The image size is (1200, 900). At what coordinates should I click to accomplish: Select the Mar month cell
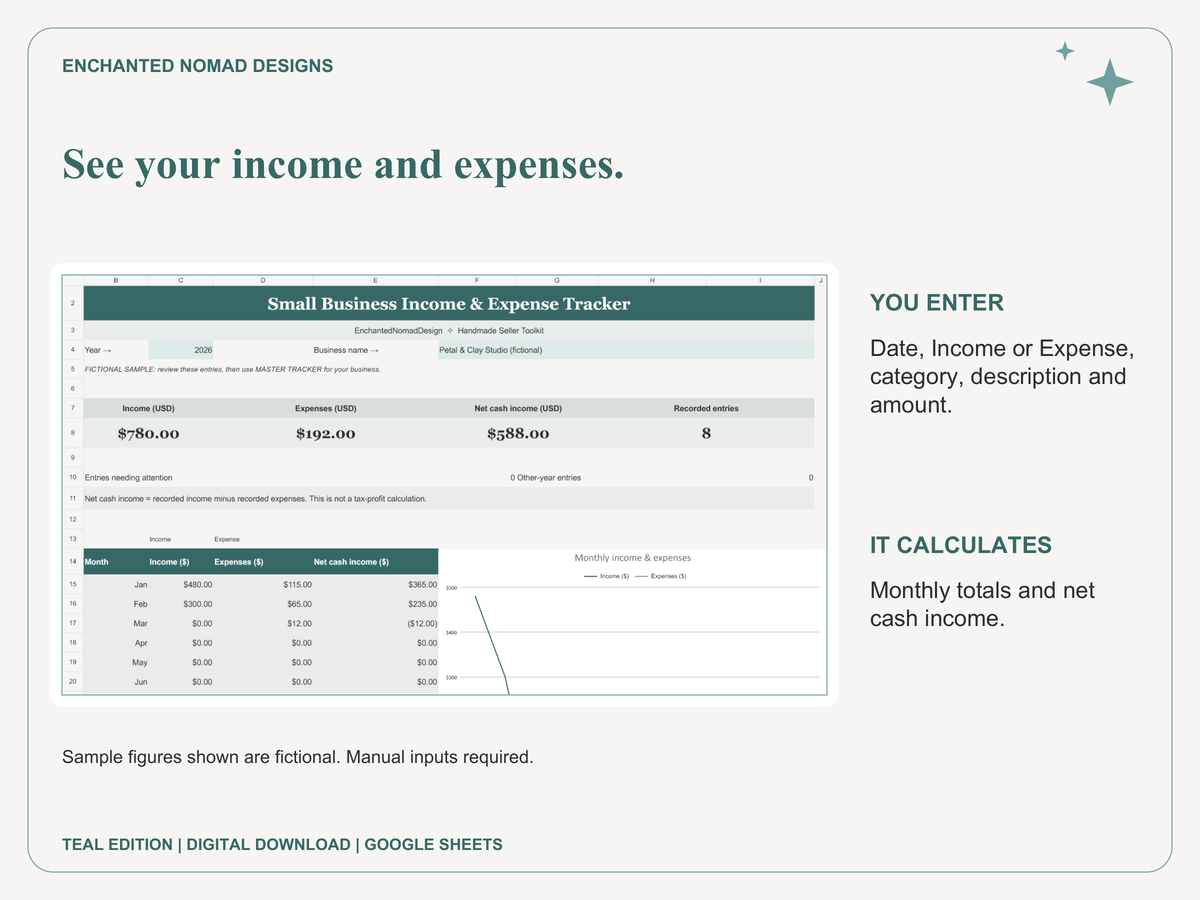[x=116, y=623]
